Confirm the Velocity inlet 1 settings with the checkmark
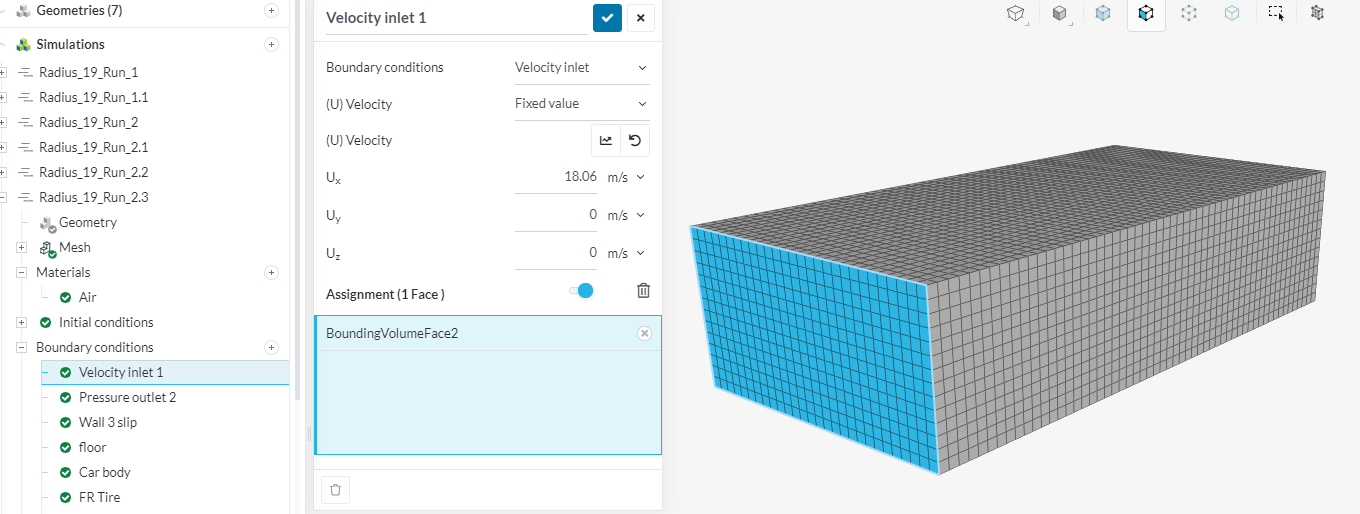 point(607,18)
